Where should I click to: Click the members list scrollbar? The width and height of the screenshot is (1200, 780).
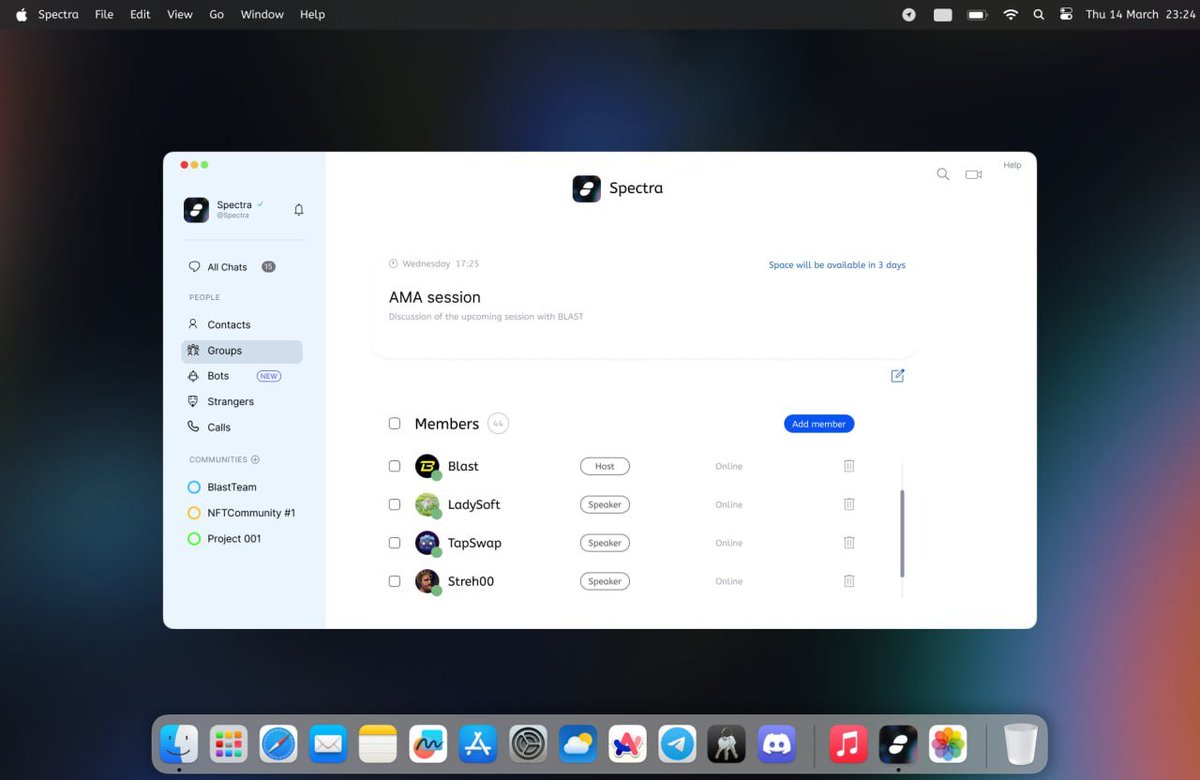click(902, 533)
